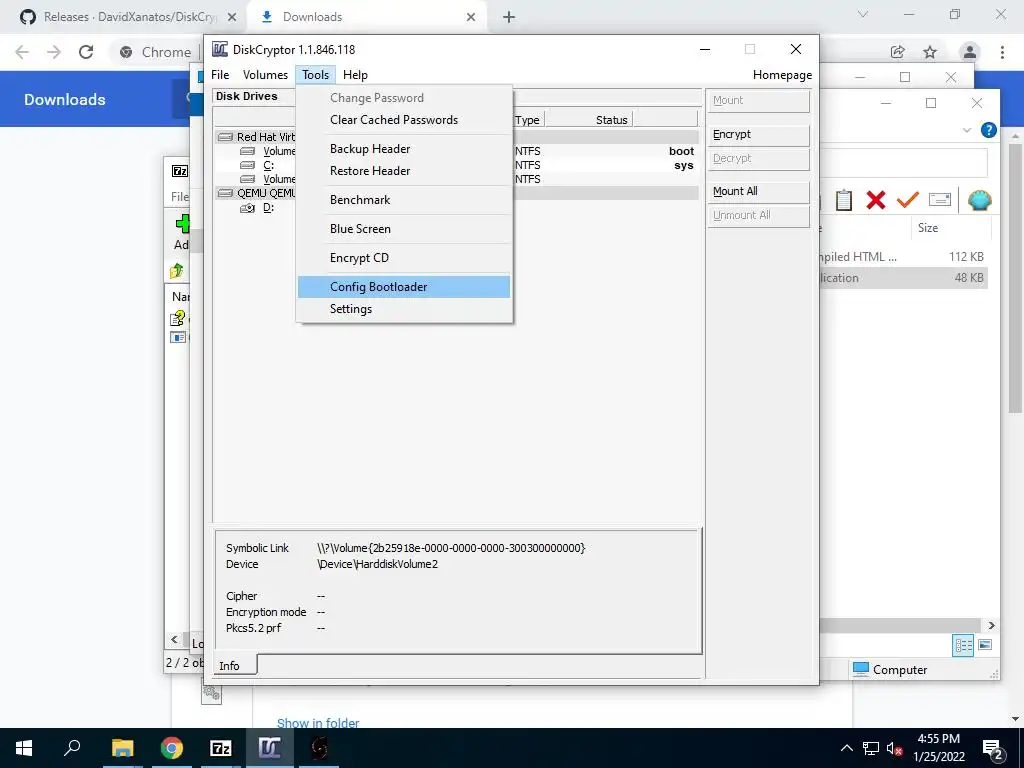Click the QEMU disk drive icon
Image resolution: width=1024 pixels, height=768 pixels.
click(225, 193)
